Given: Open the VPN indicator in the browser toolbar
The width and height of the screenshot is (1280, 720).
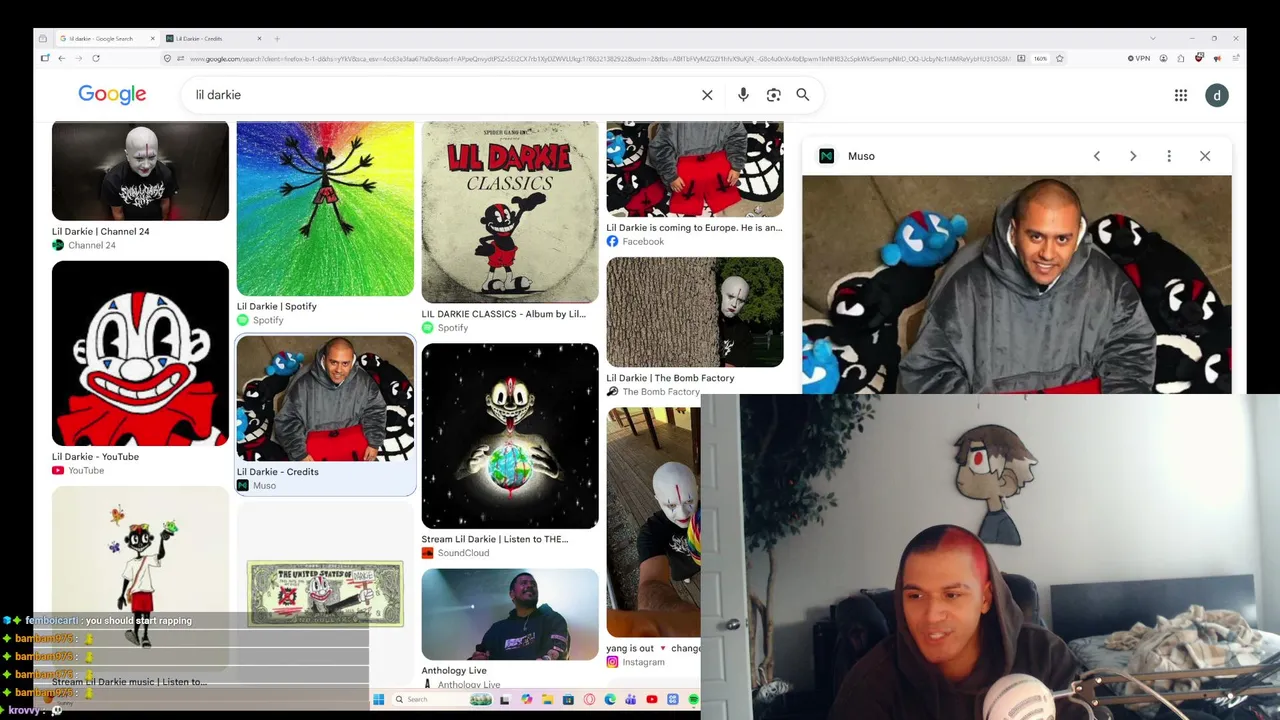Looking at the screenshot, I should click(1139, 58).
